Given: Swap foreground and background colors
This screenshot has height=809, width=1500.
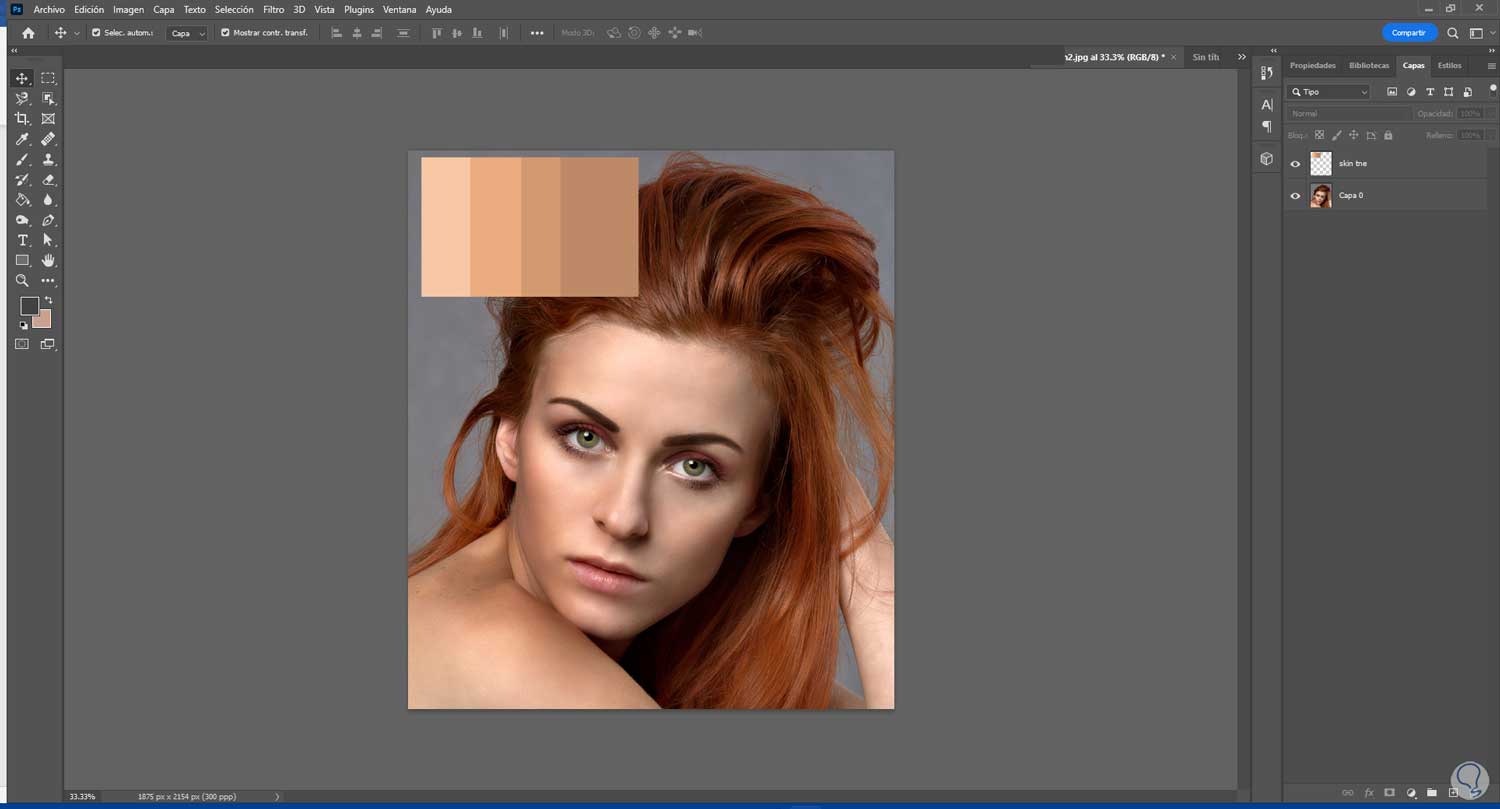Looking at the screenshot, I should point(48,300).
